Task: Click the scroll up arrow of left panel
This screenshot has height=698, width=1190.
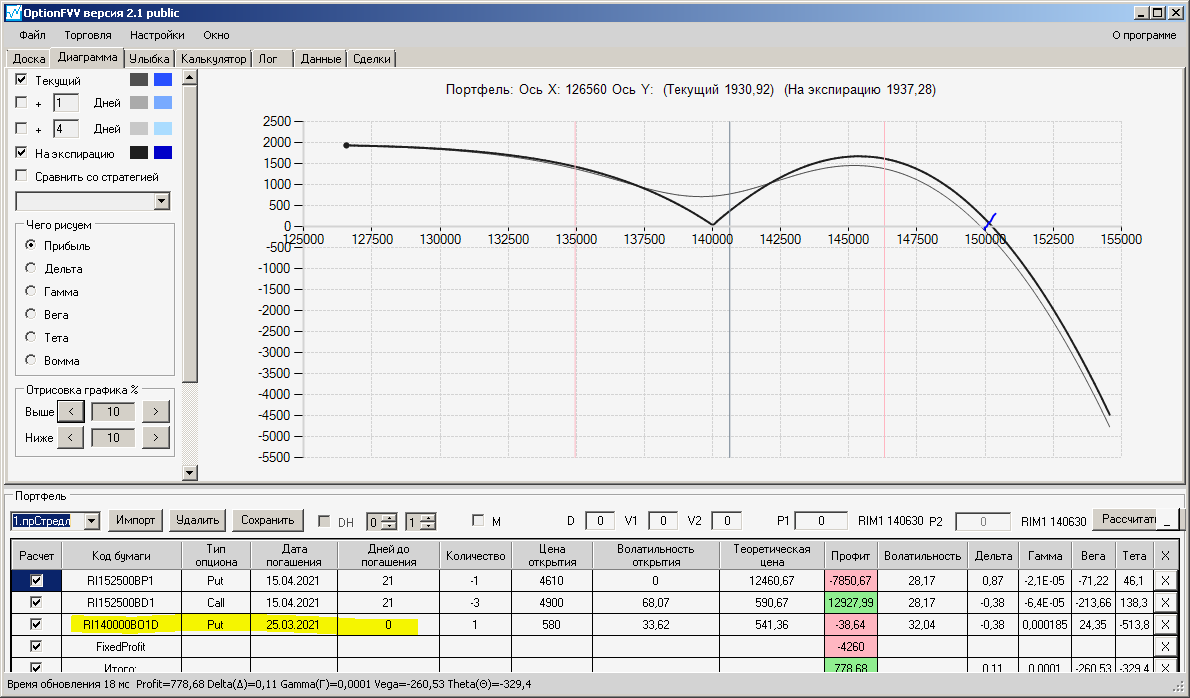Action: 190,77
